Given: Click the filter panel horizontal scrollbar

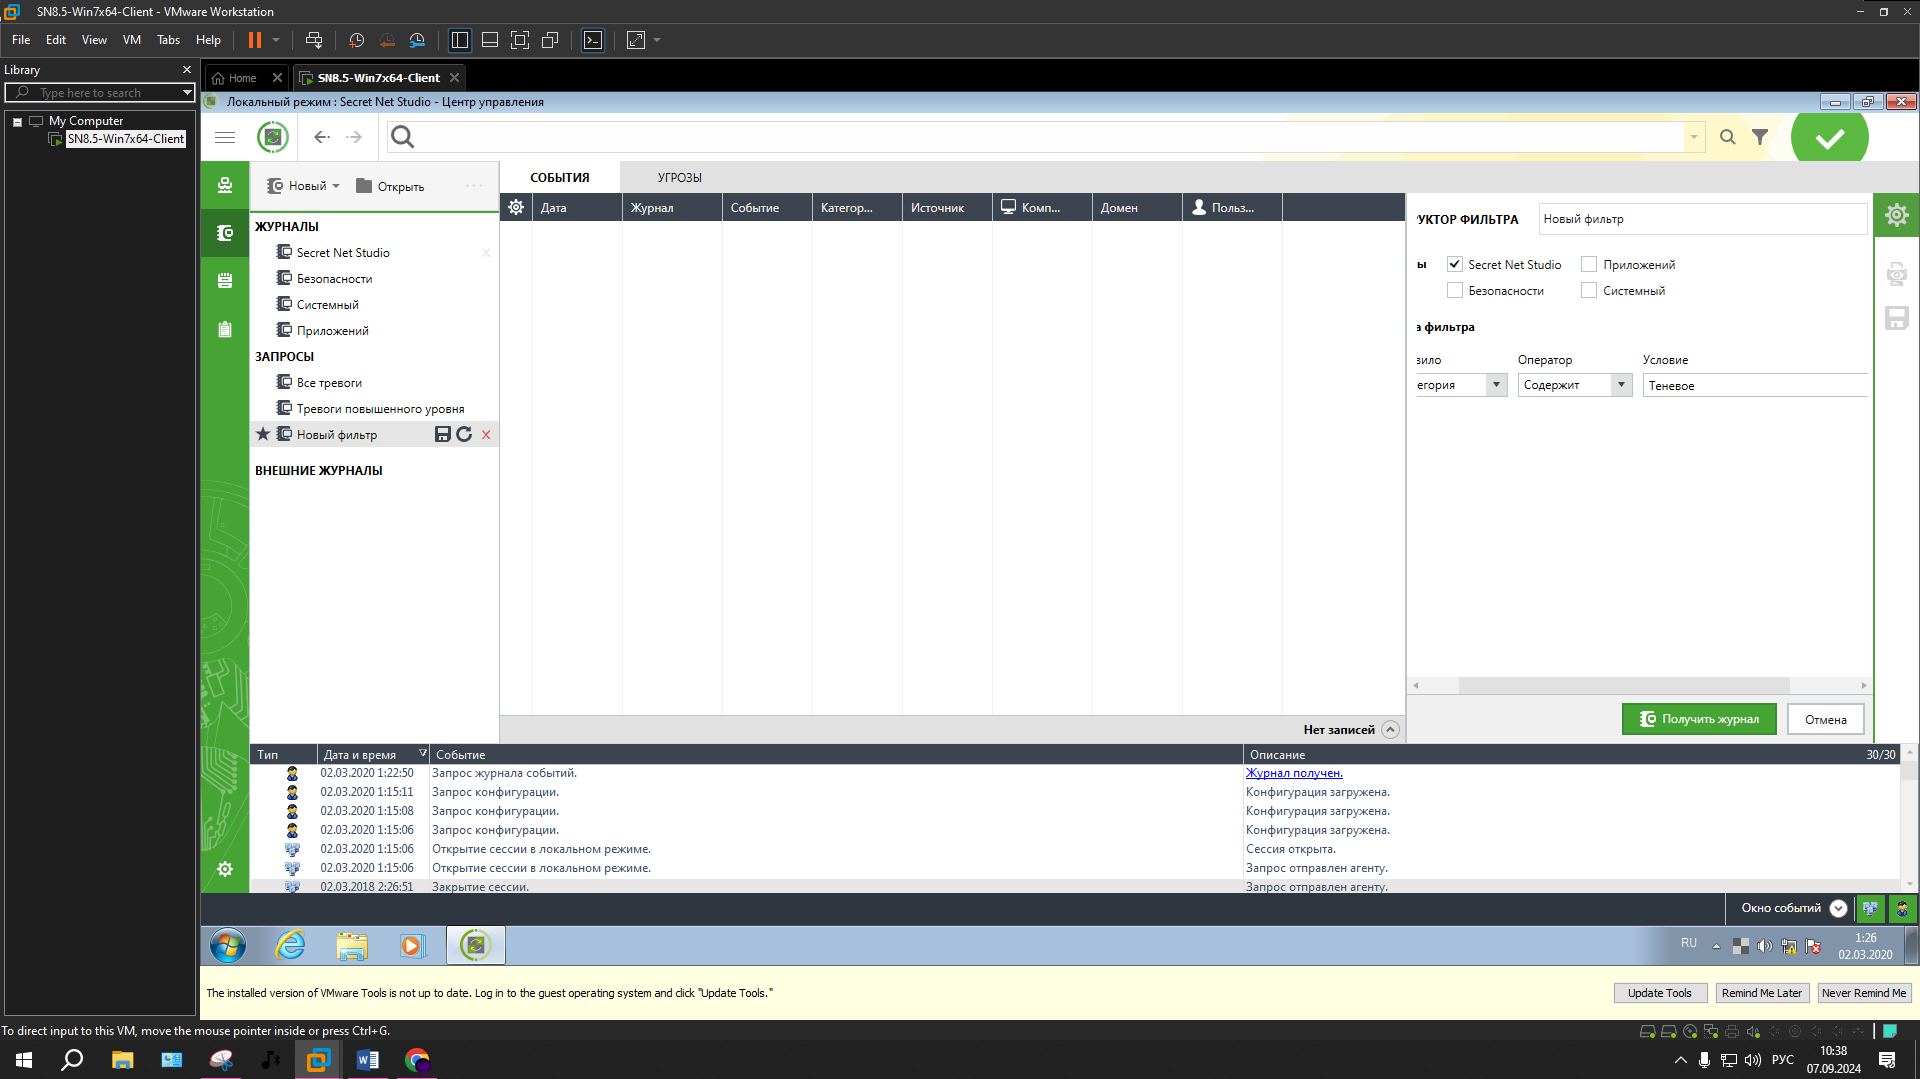Looking at the screenshot, I should (x=1624, y=685).
